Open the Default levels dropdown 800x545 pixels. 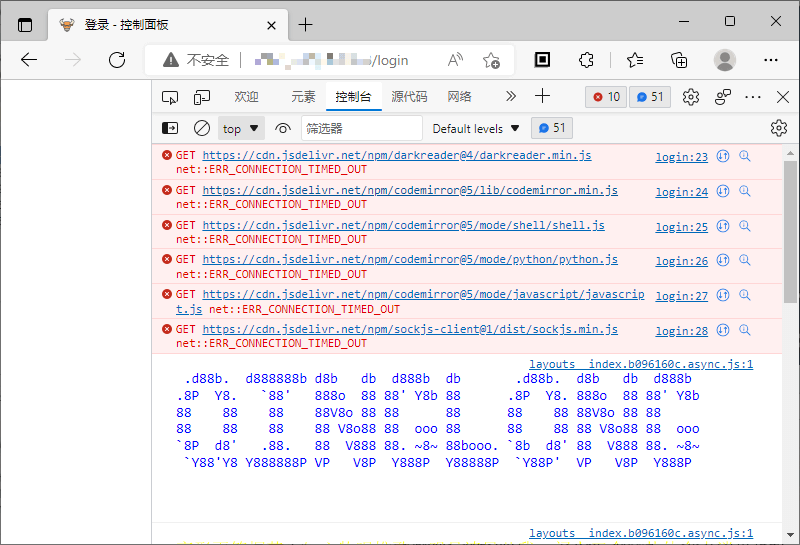[x=476, y=129]
